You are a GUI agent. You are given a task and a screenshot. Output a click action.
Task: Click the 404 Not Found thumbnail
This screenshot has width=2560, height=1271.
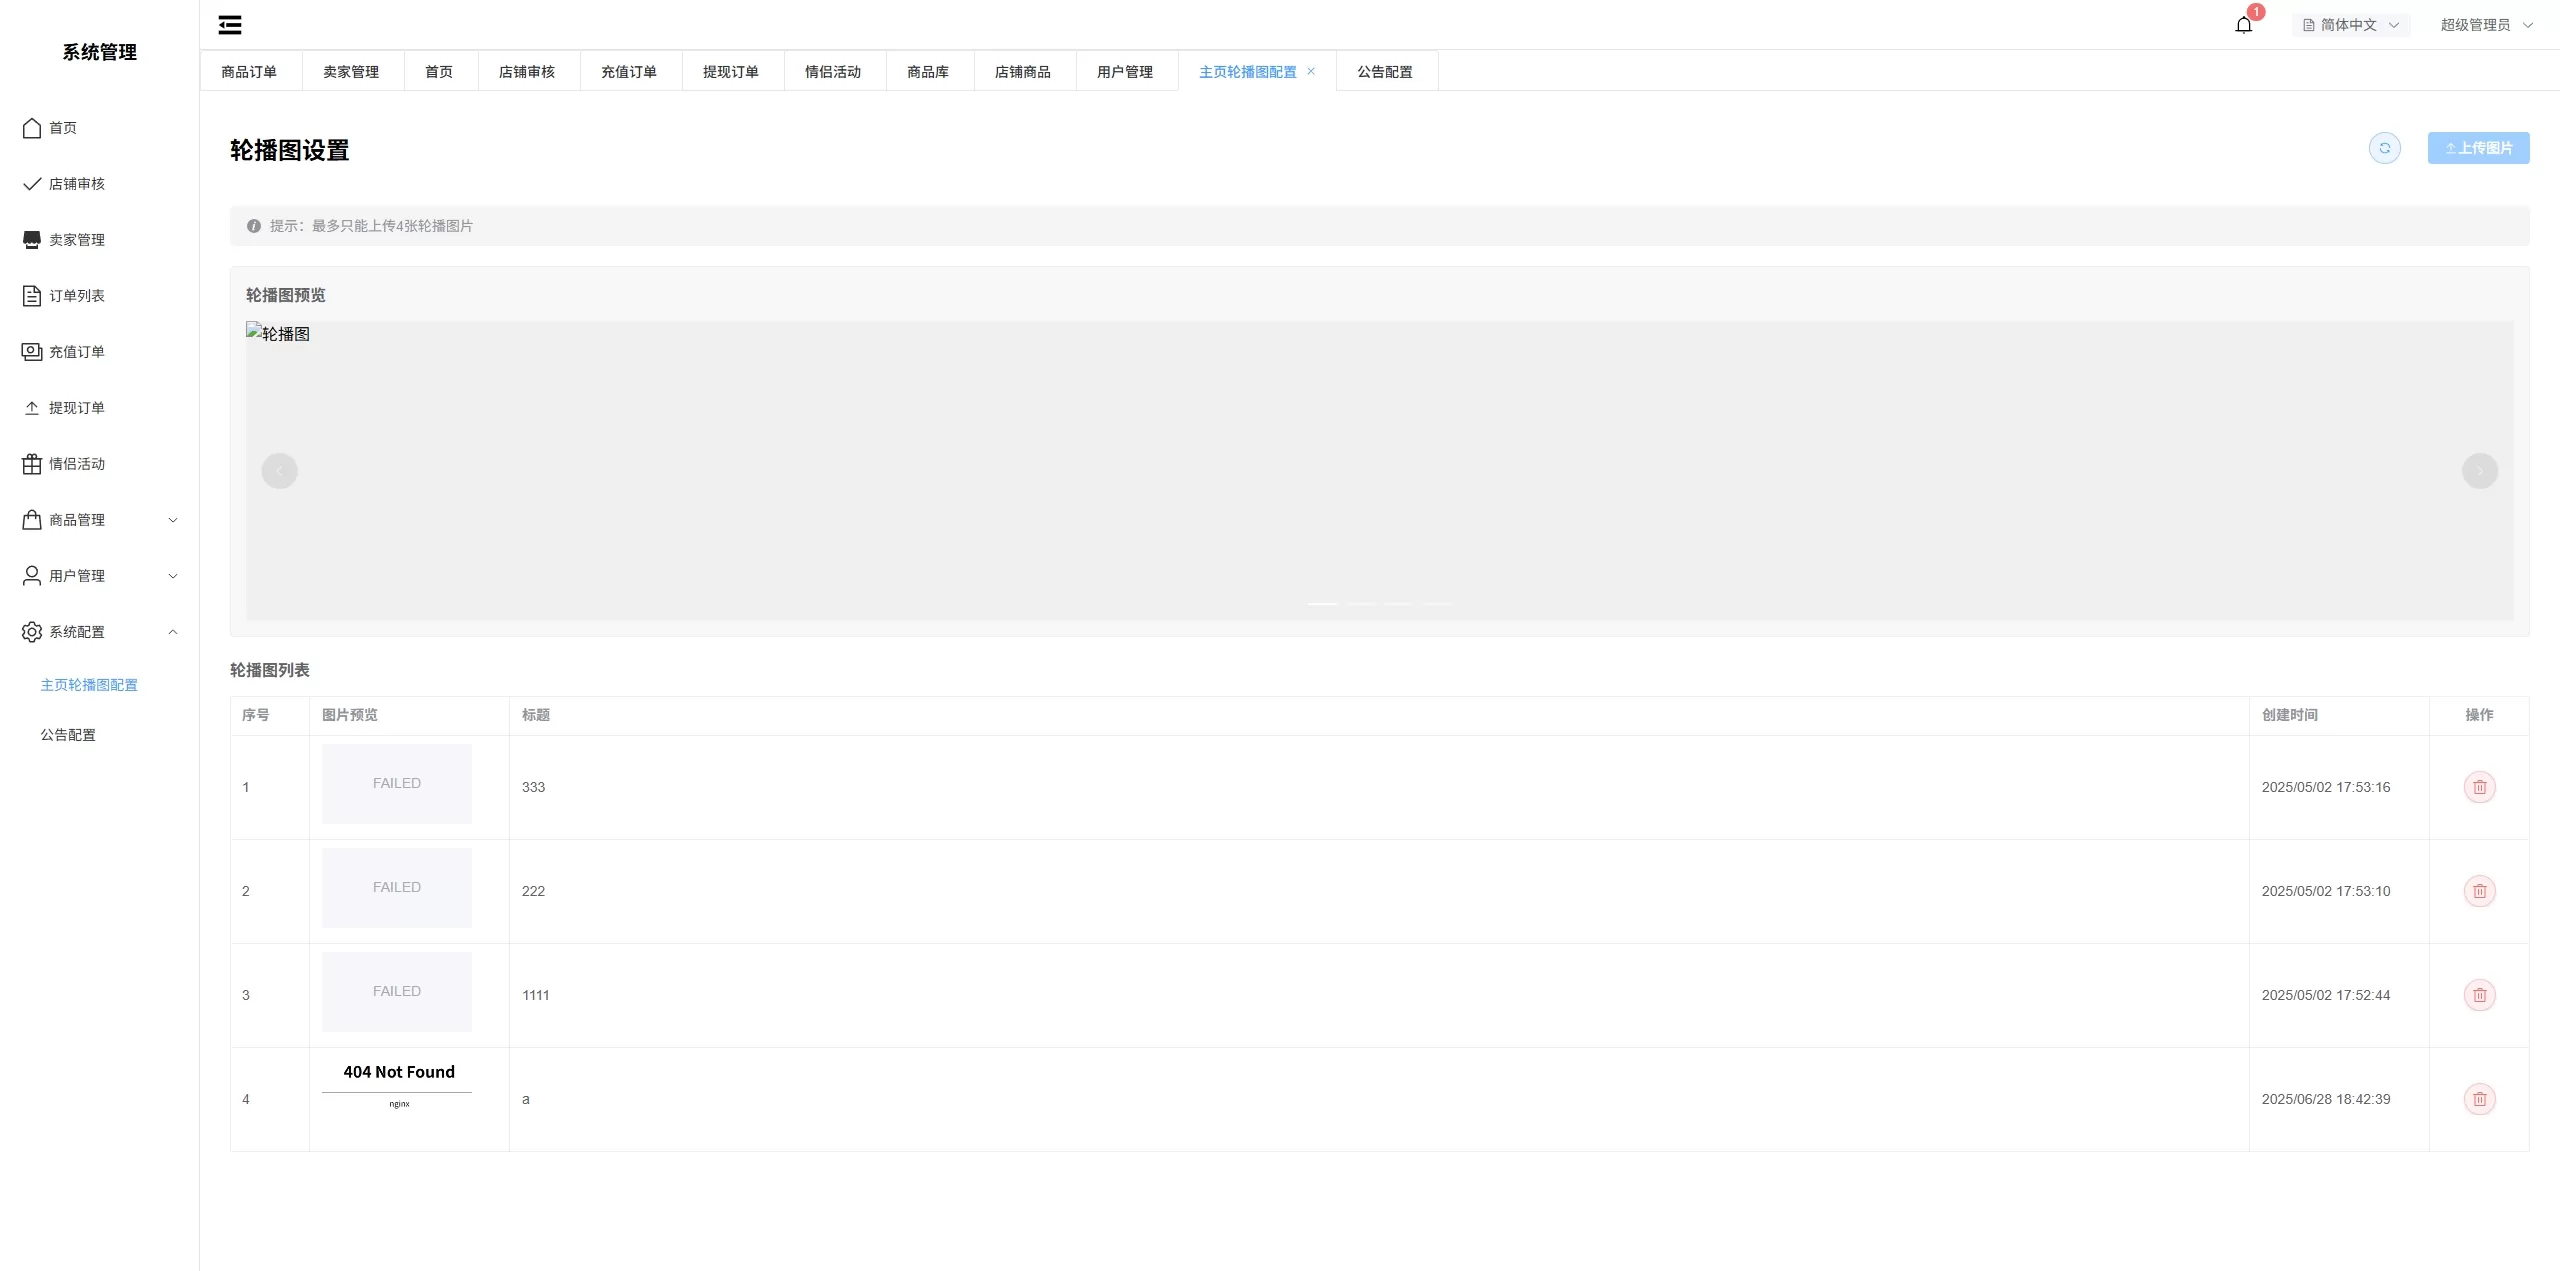397,1085
